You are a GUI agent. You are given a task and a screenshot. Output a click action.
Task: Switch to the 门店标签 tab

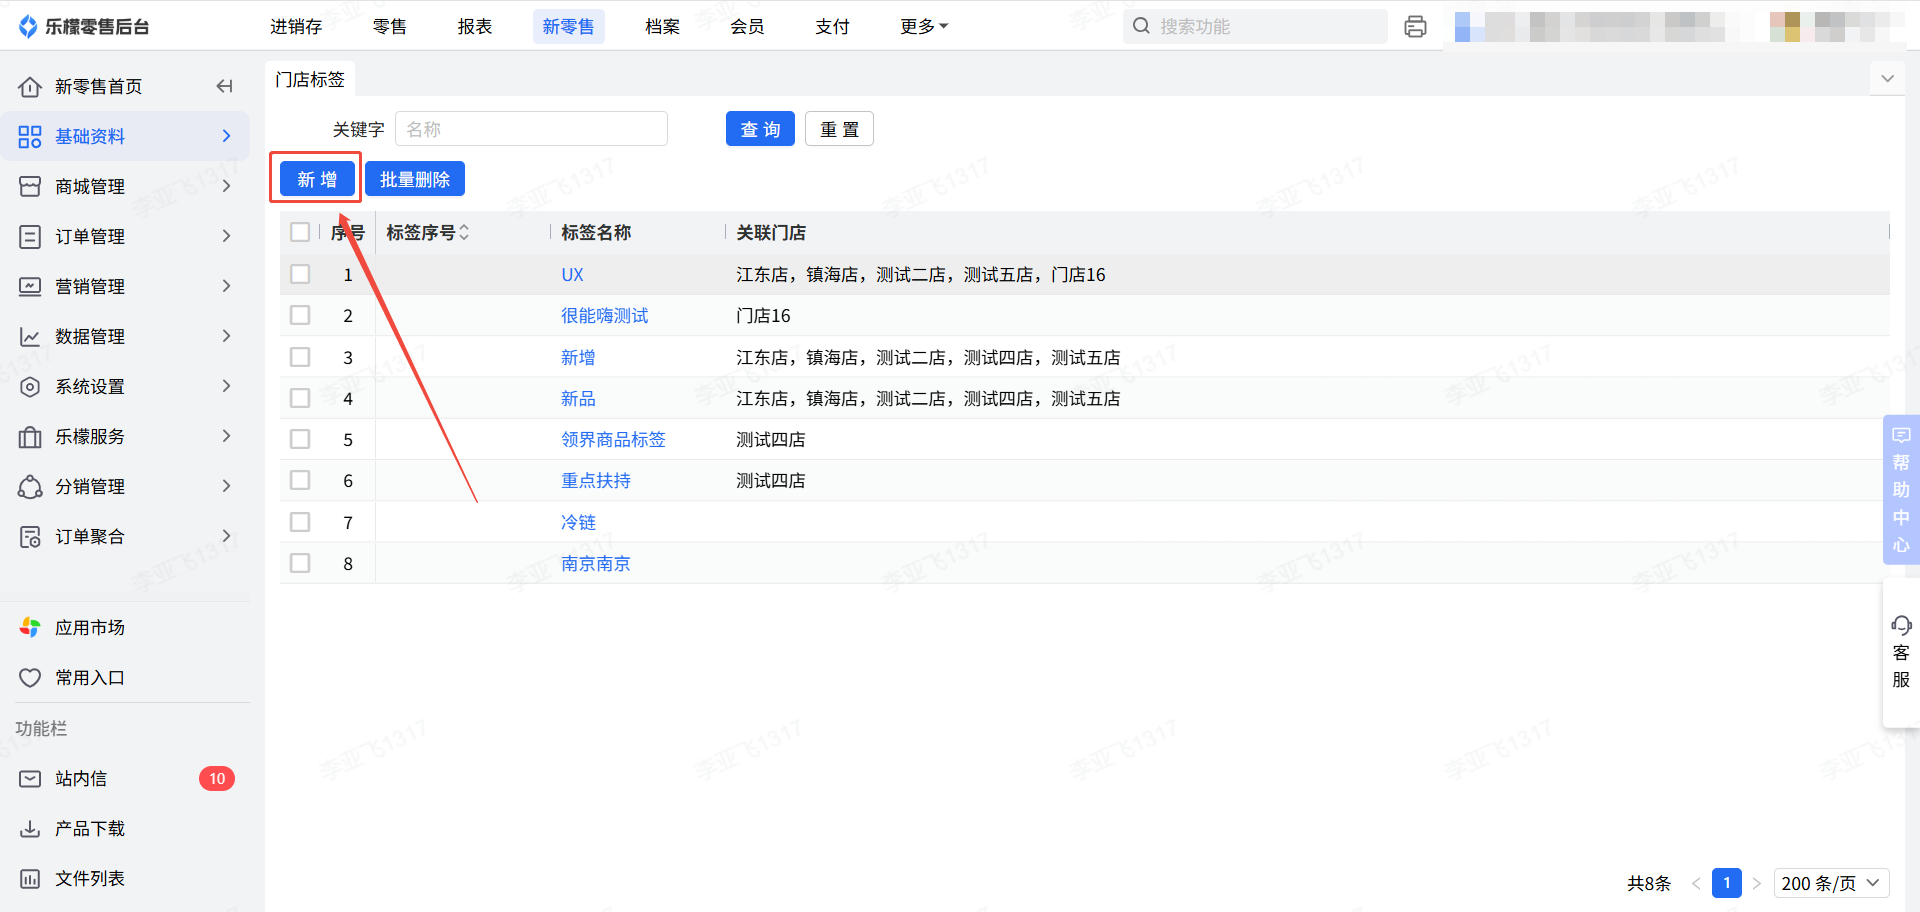tap(310, 79)
